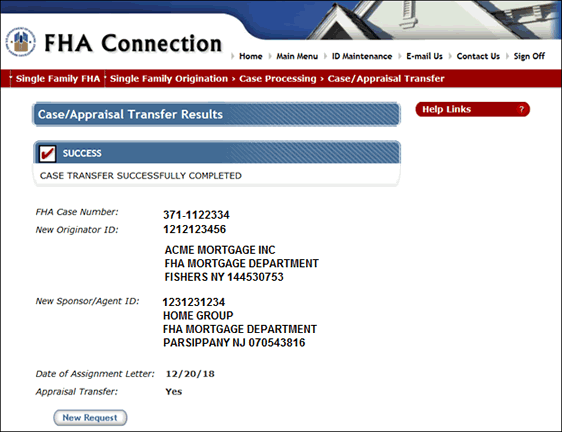Open the Main Menu link
The height and width of the screenshot is (432, 562).
[297, 56]
